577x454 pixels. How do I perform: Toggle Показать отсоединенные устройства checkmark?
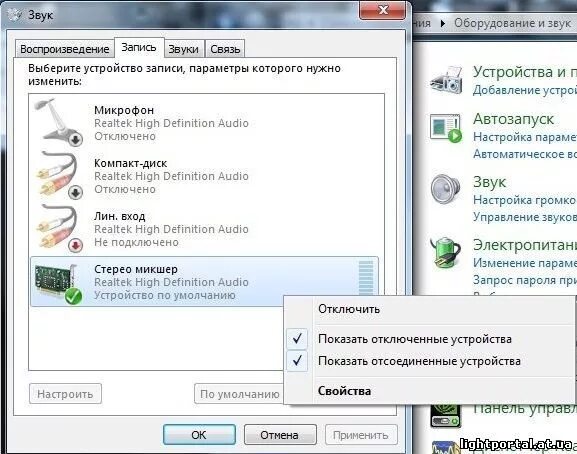pyautogui.click(x=297, y=361)
